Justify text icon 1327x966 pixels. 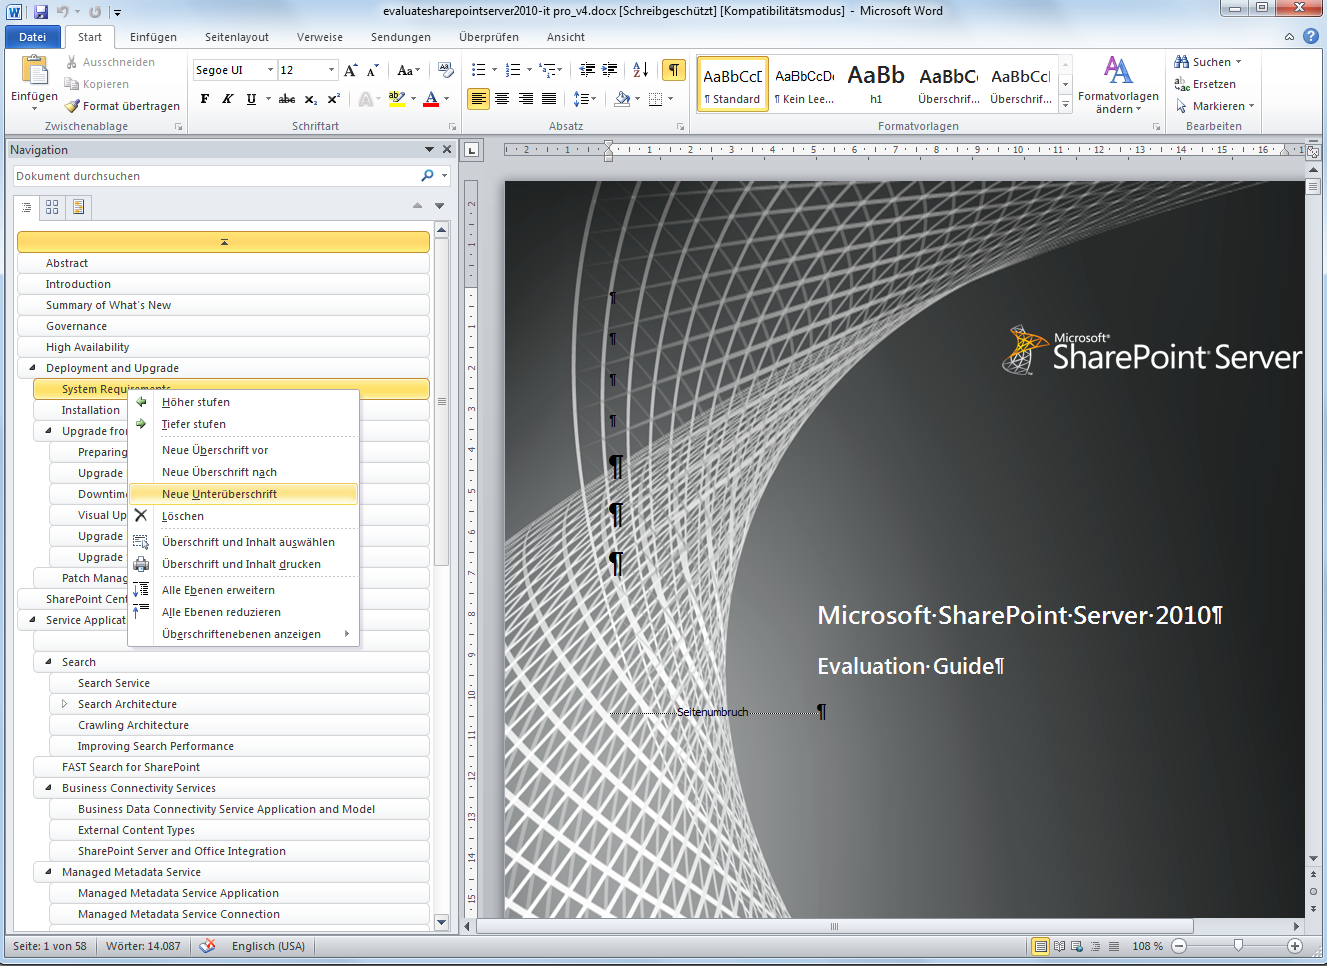click(x=549, y=99)
